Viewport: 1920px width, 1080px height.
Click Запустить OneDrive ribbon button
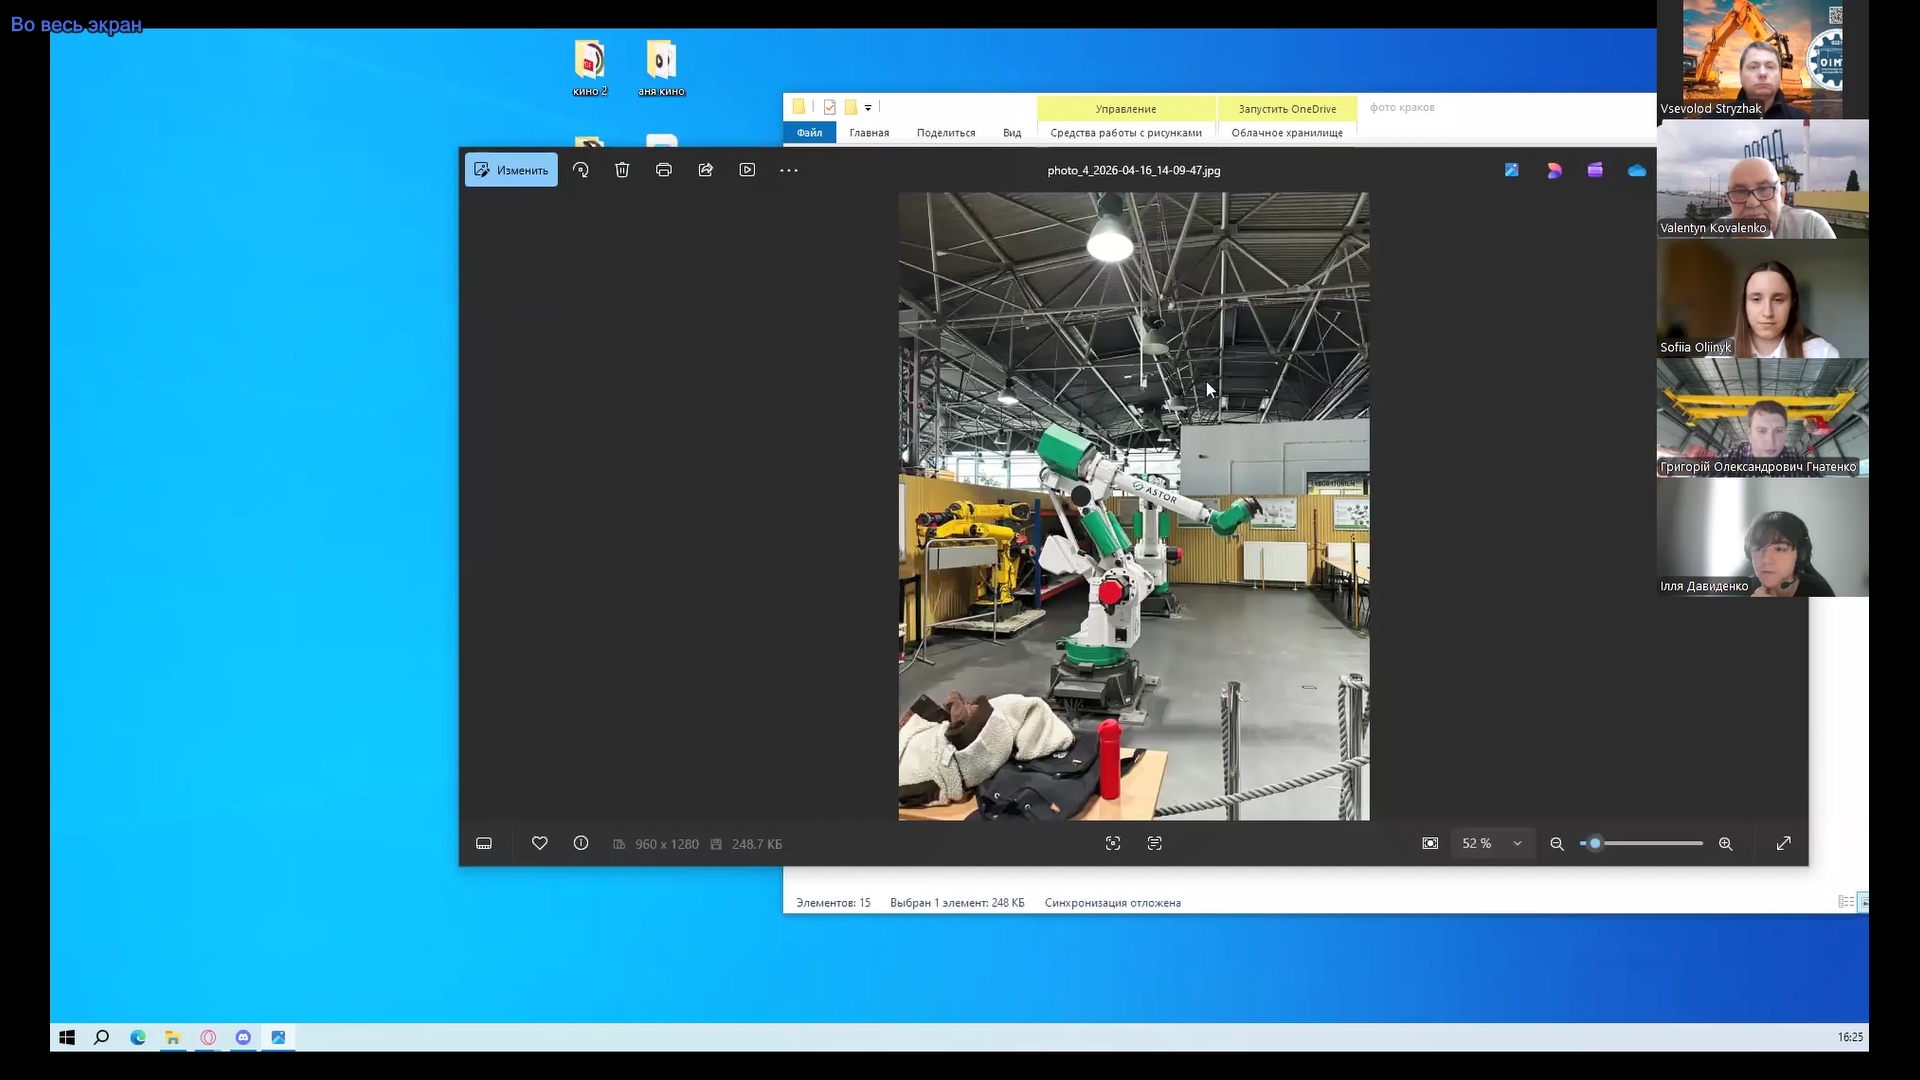(x=1287, y=109)
